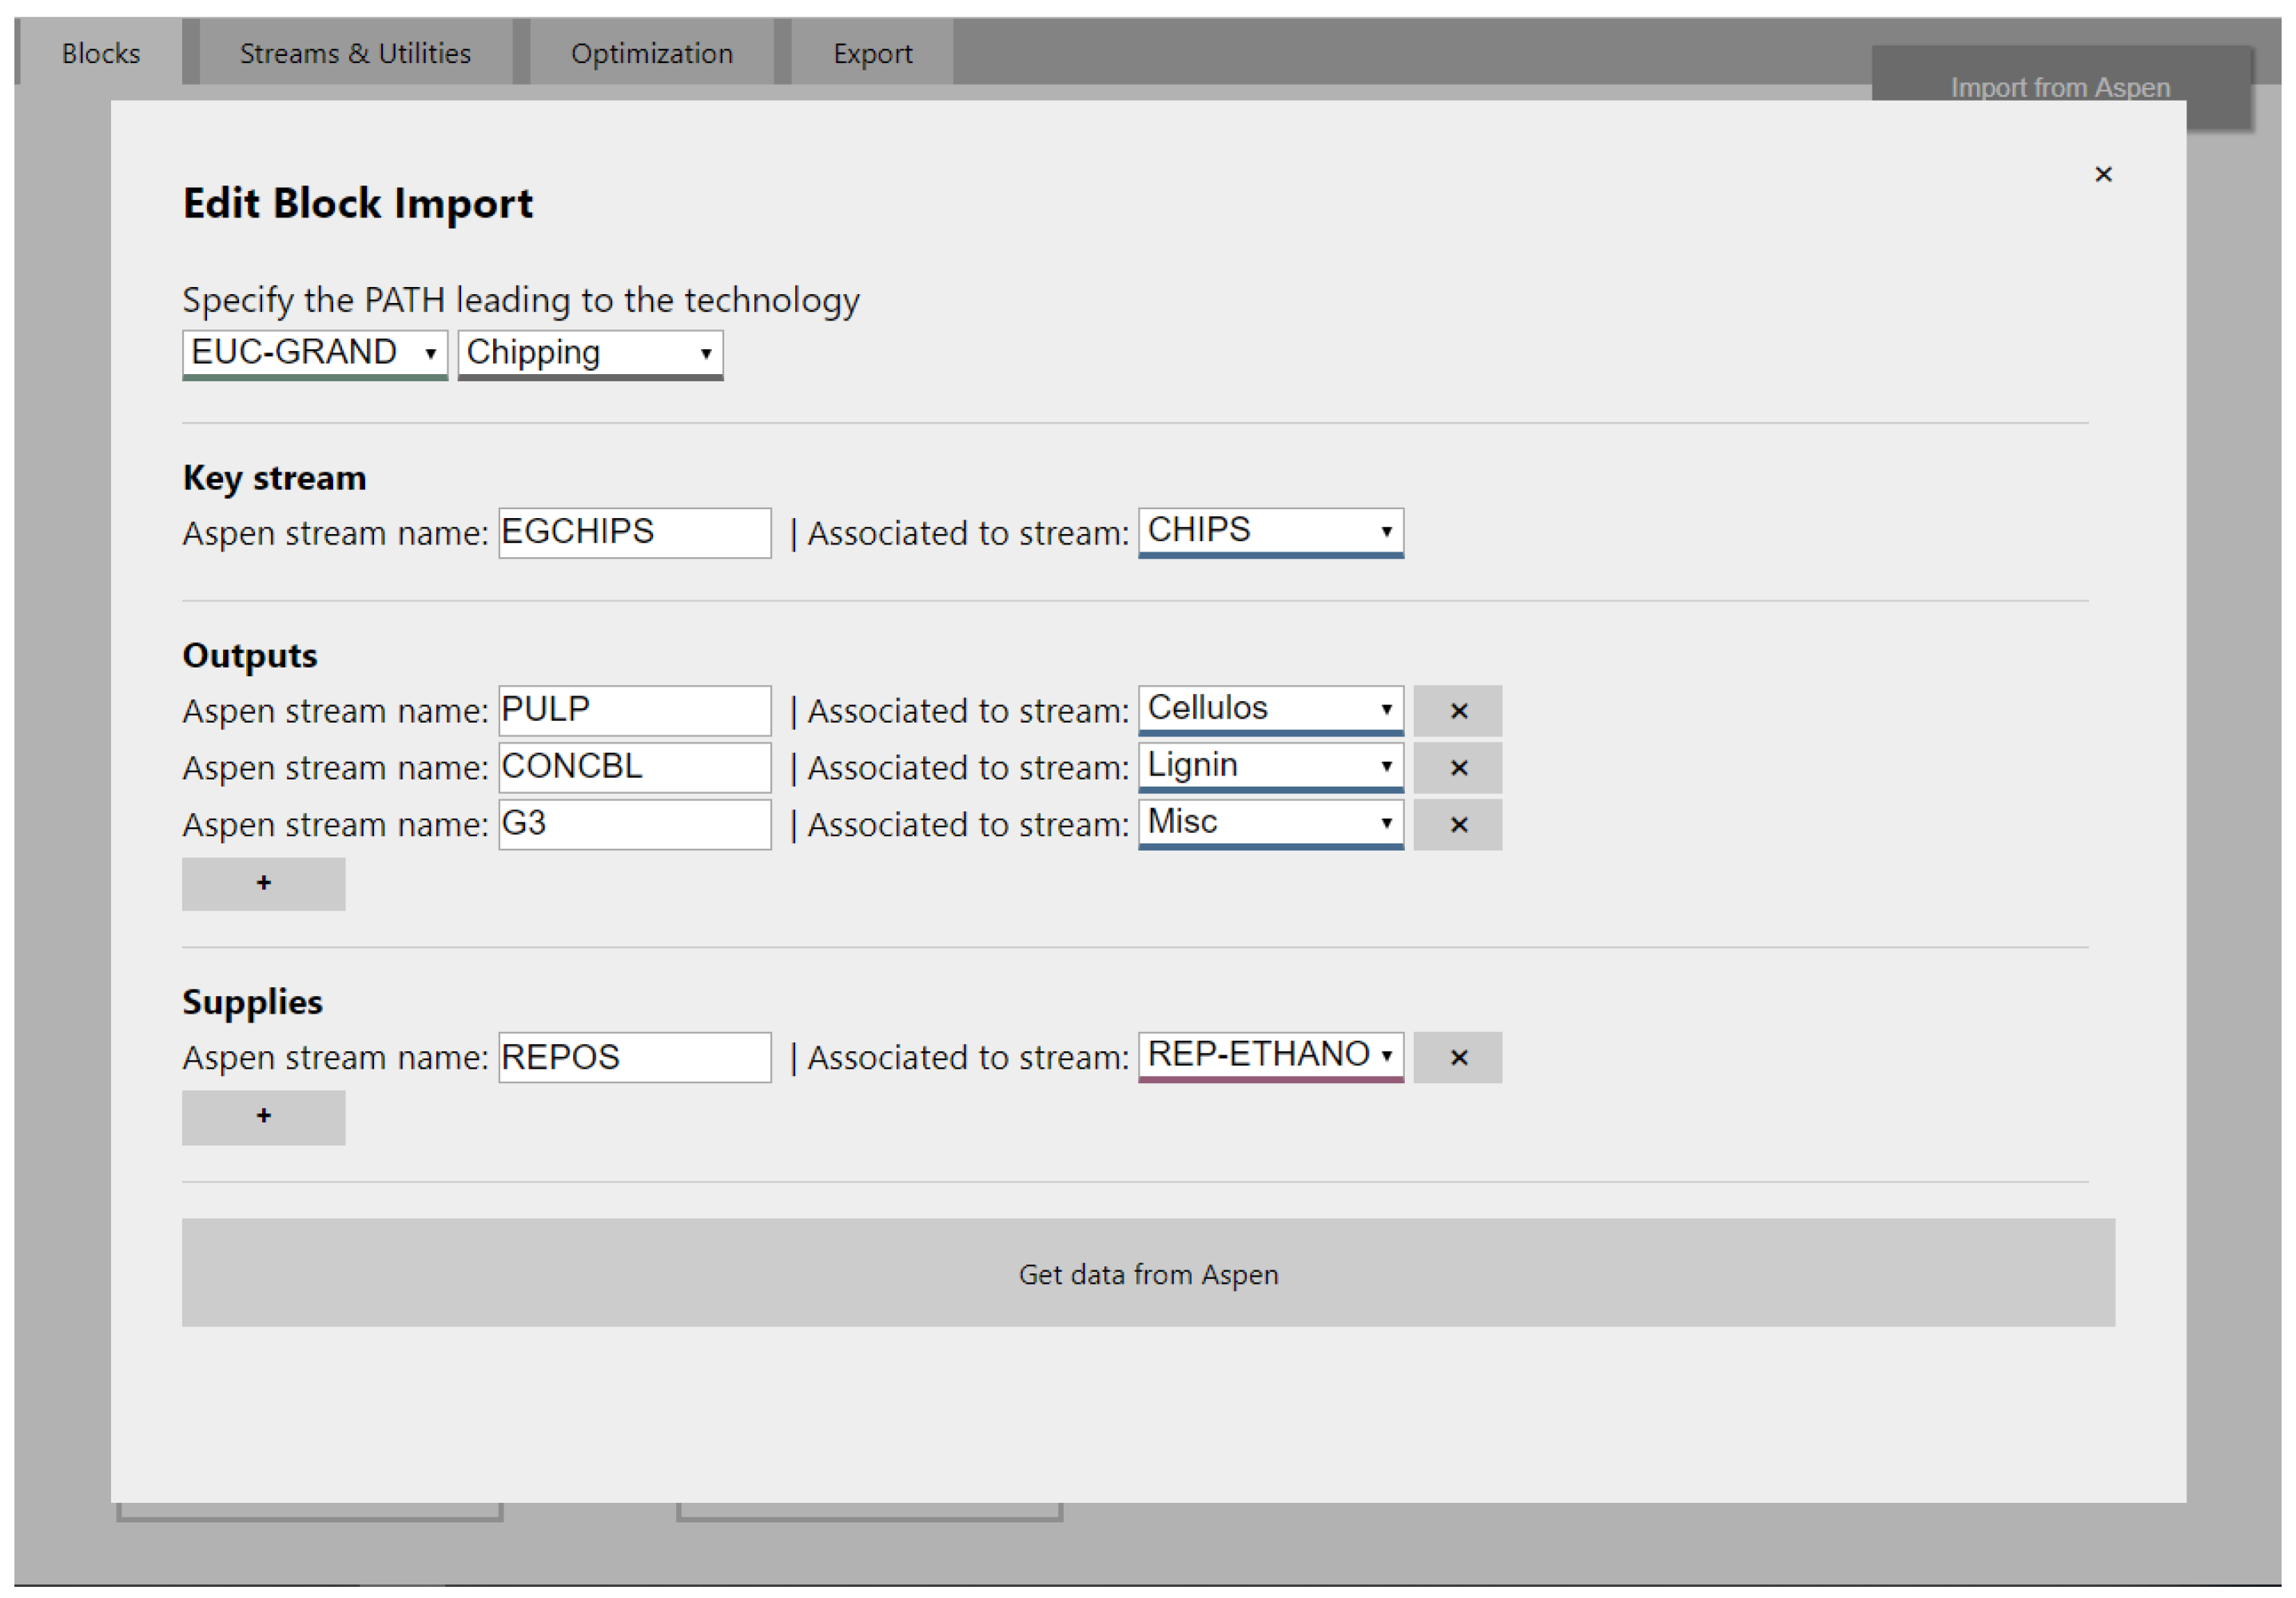
Task: Add a new supply stream row
Action: point(263,1116)
